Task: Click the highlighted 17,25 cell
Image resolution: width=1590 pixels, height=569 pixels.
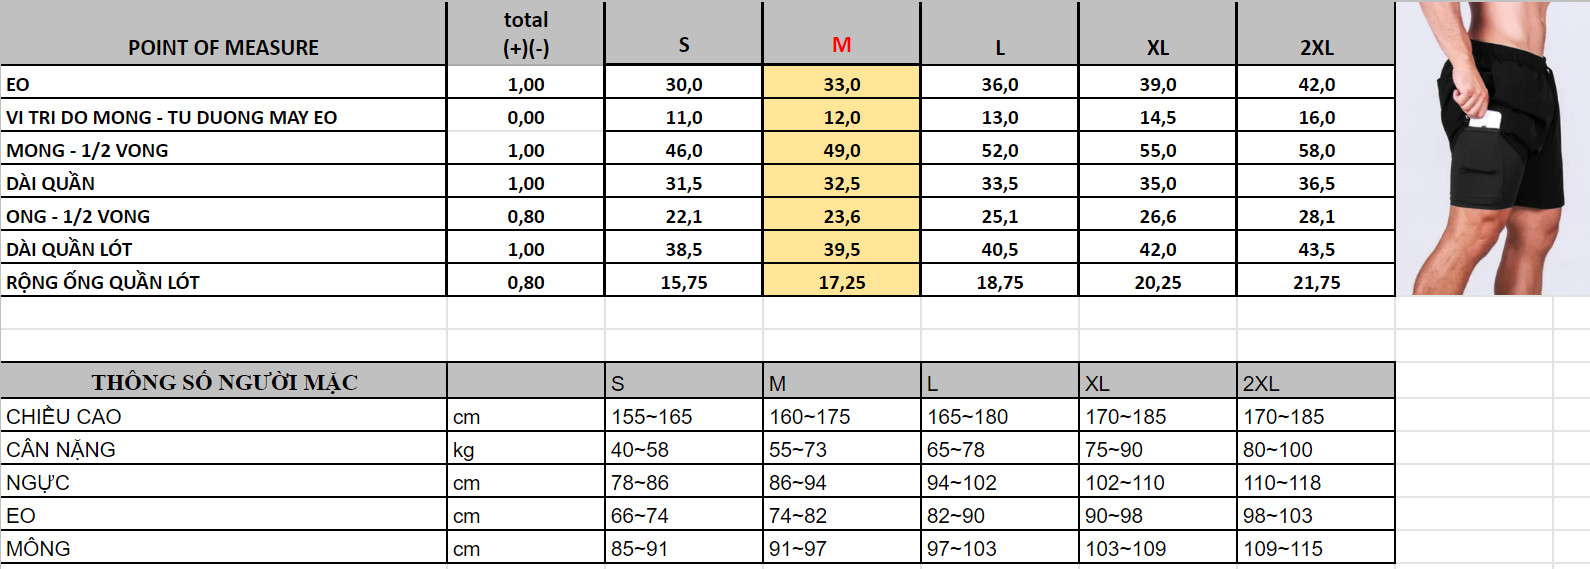Action: (x=841, y=281)
